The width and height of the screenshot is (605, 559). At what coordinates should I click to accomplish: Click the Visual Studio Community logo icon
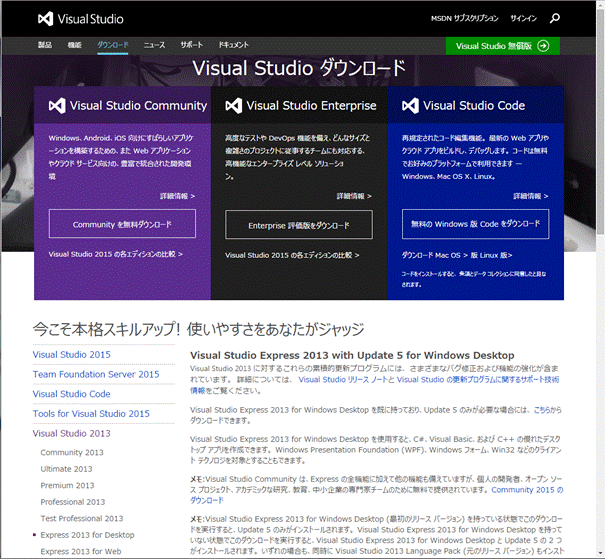point(57,105)
